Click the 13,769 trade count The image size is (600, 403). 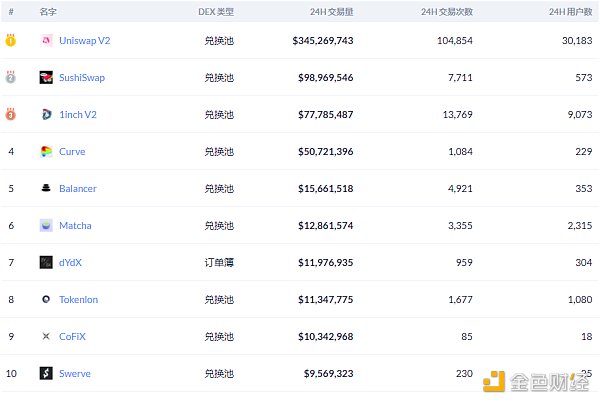457,114
